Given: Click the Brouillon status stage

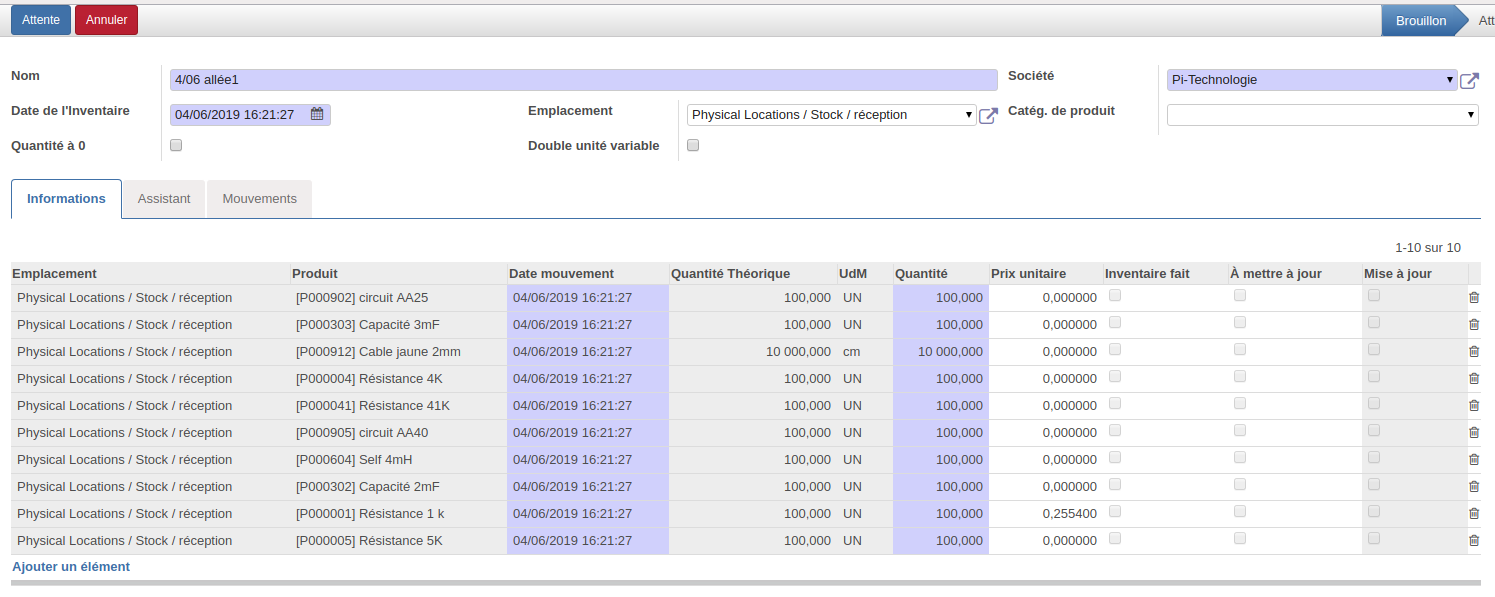Looking at the screenshot, I should click(x=1421, y=20).
